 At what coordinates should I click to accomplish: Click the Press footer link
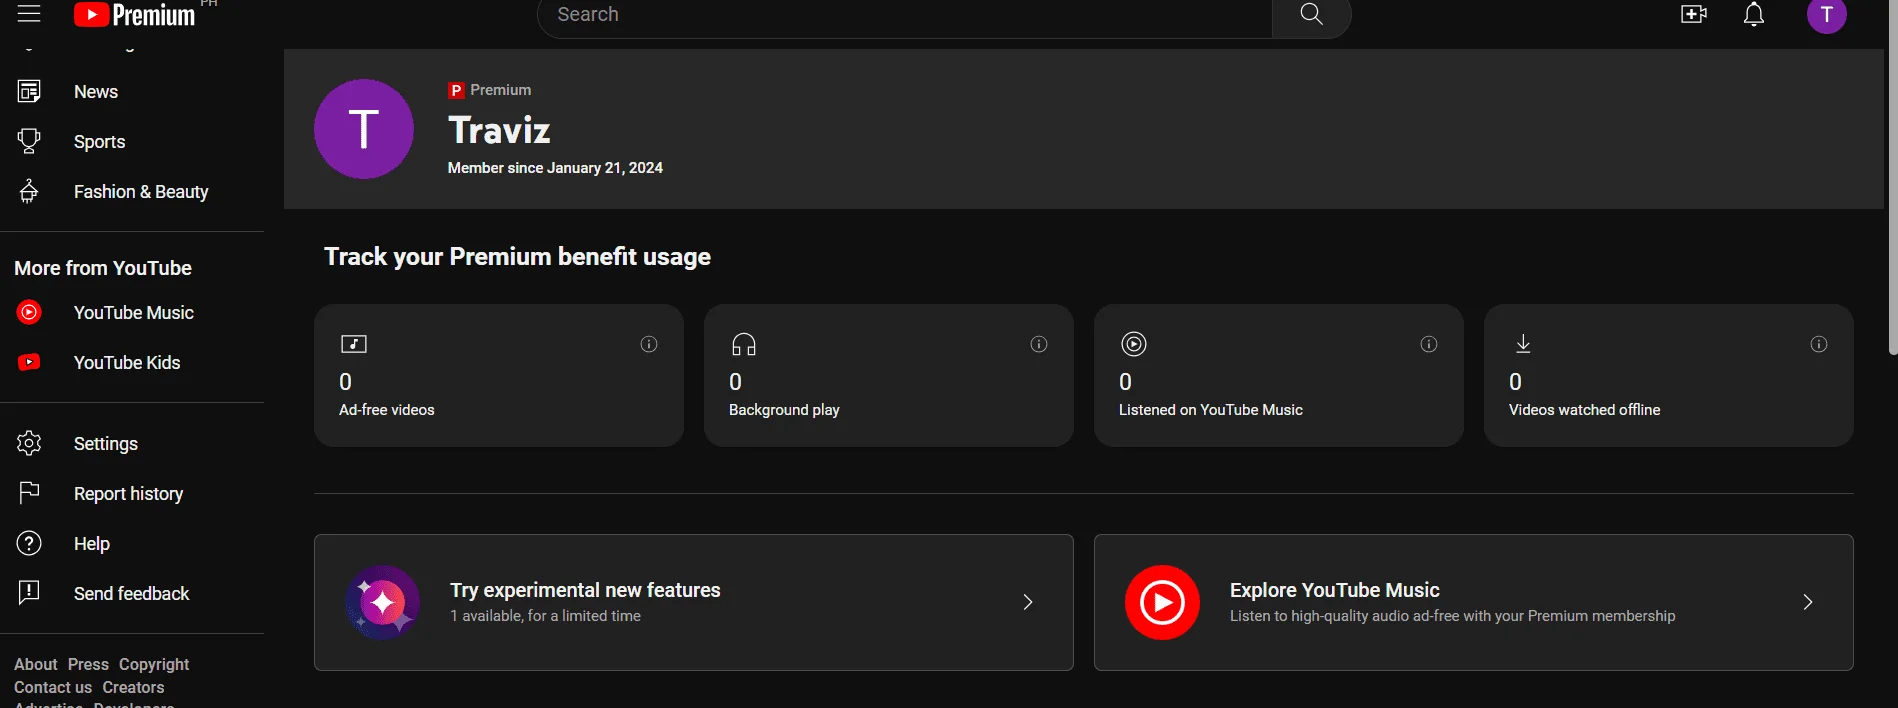[x=88, y=664]
